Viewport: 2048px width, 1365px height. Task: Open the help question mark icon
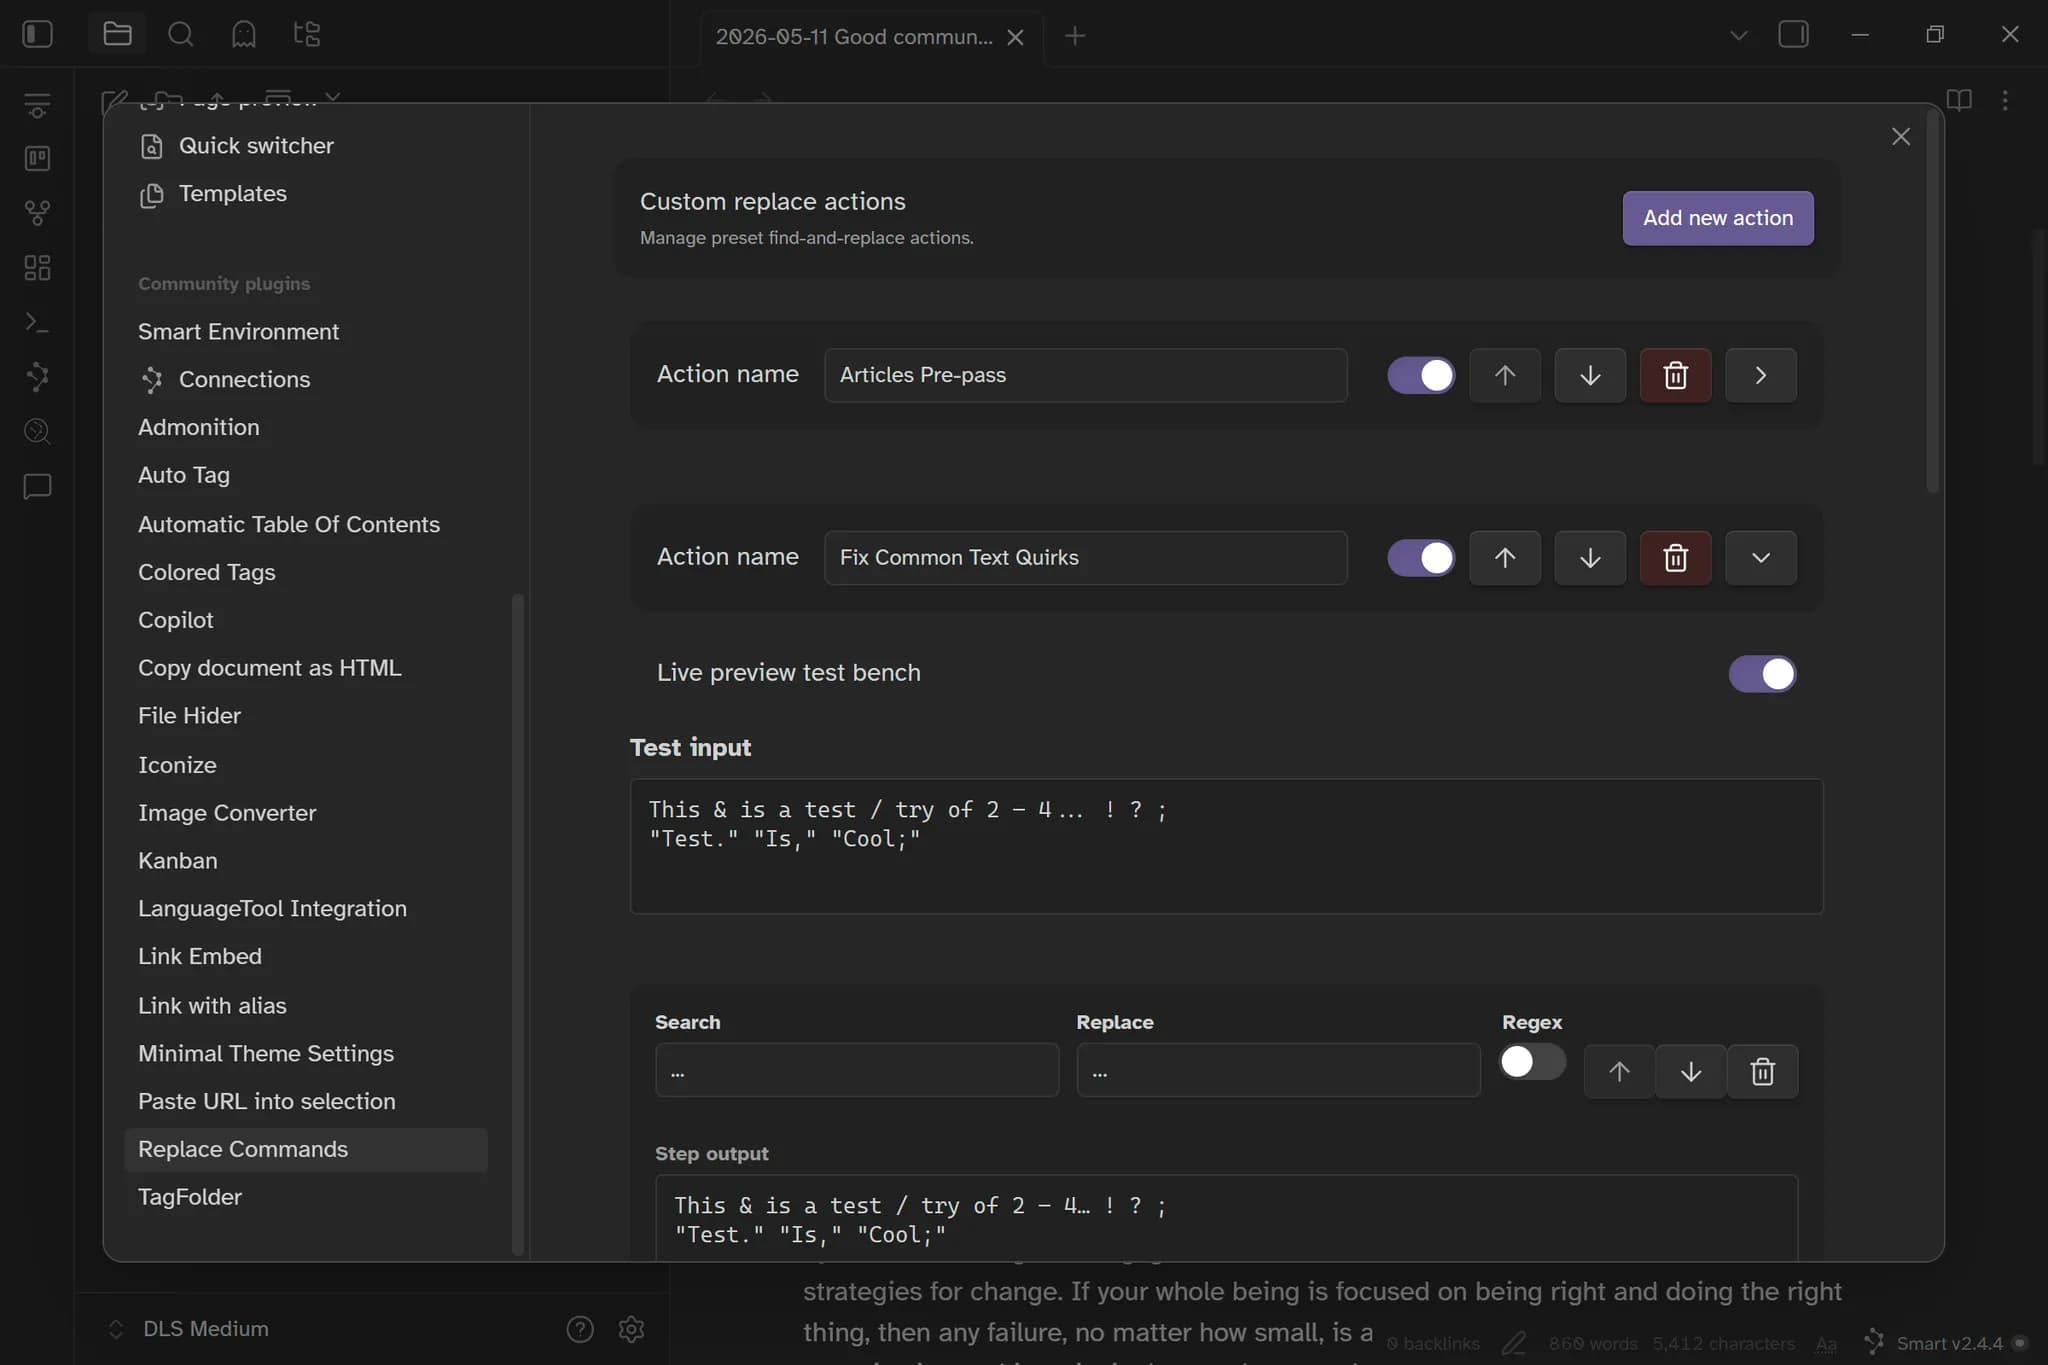tap(580, 1328)
